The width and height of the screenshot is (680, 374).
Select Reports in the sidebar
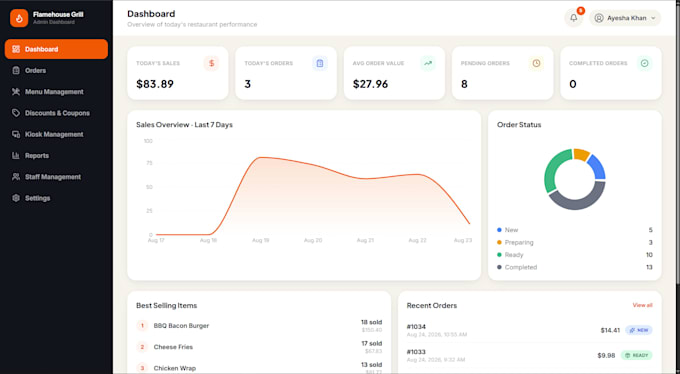click(x=56, y=155)
